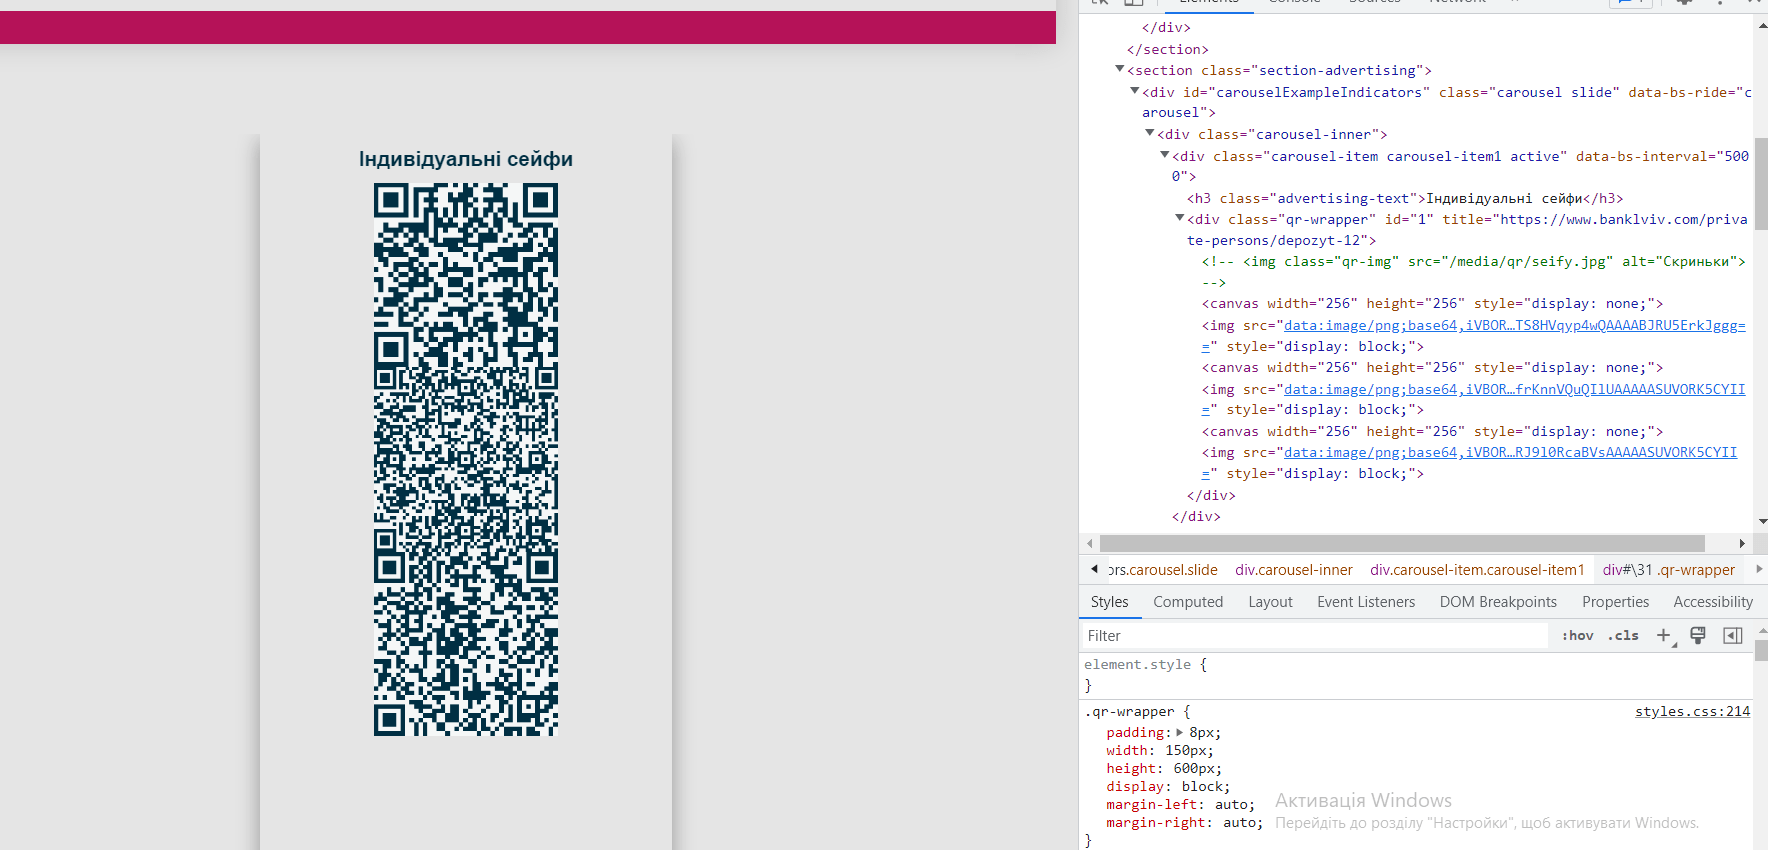Screen dimensions: 1768x850
Task: Open the Layout tab
Action: point(1270,602)
